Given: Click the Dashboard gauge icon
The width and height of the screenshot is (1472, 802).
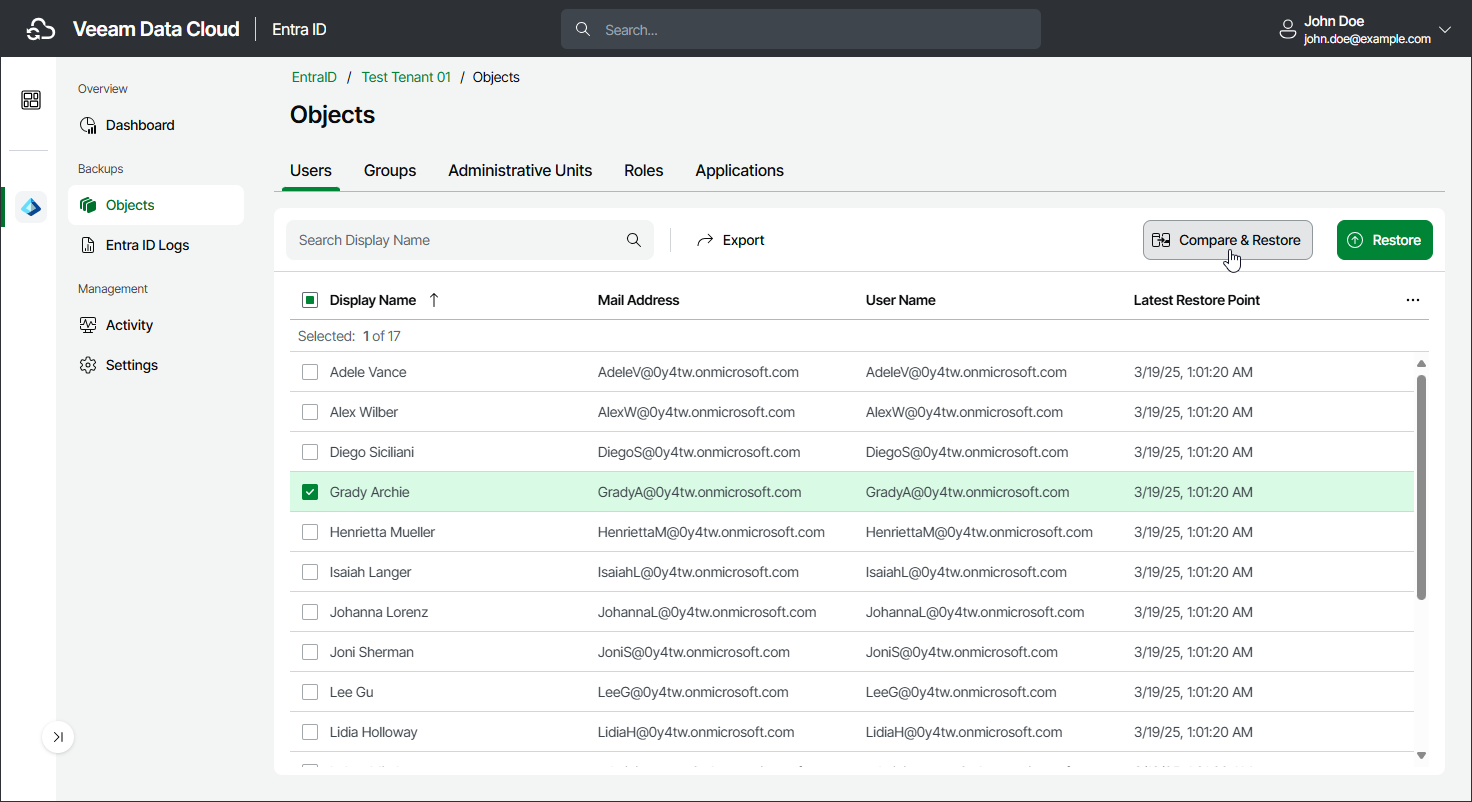Looking at the screenshot, I should click(88, 125).
